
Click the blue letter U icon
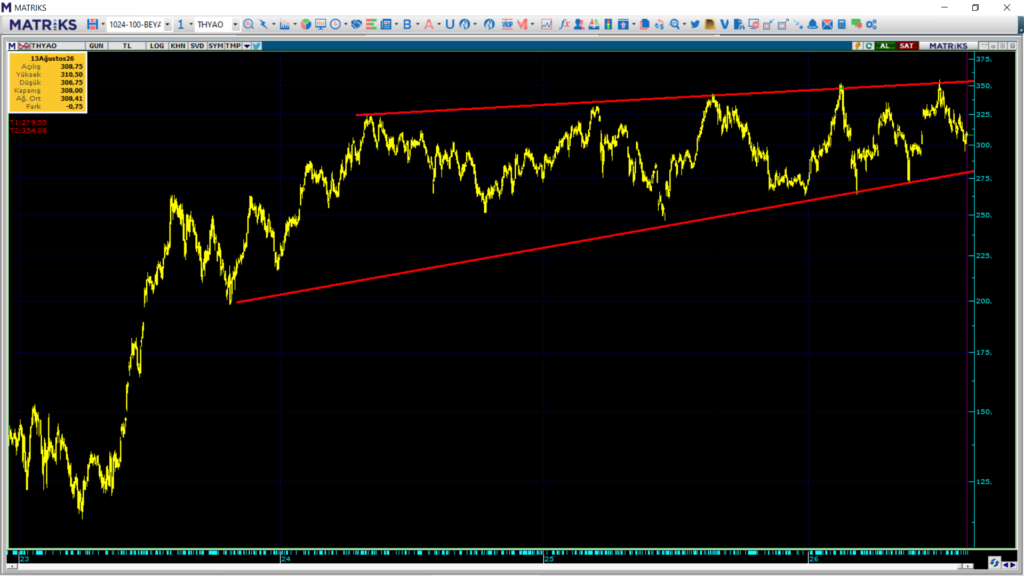point(449,24)
